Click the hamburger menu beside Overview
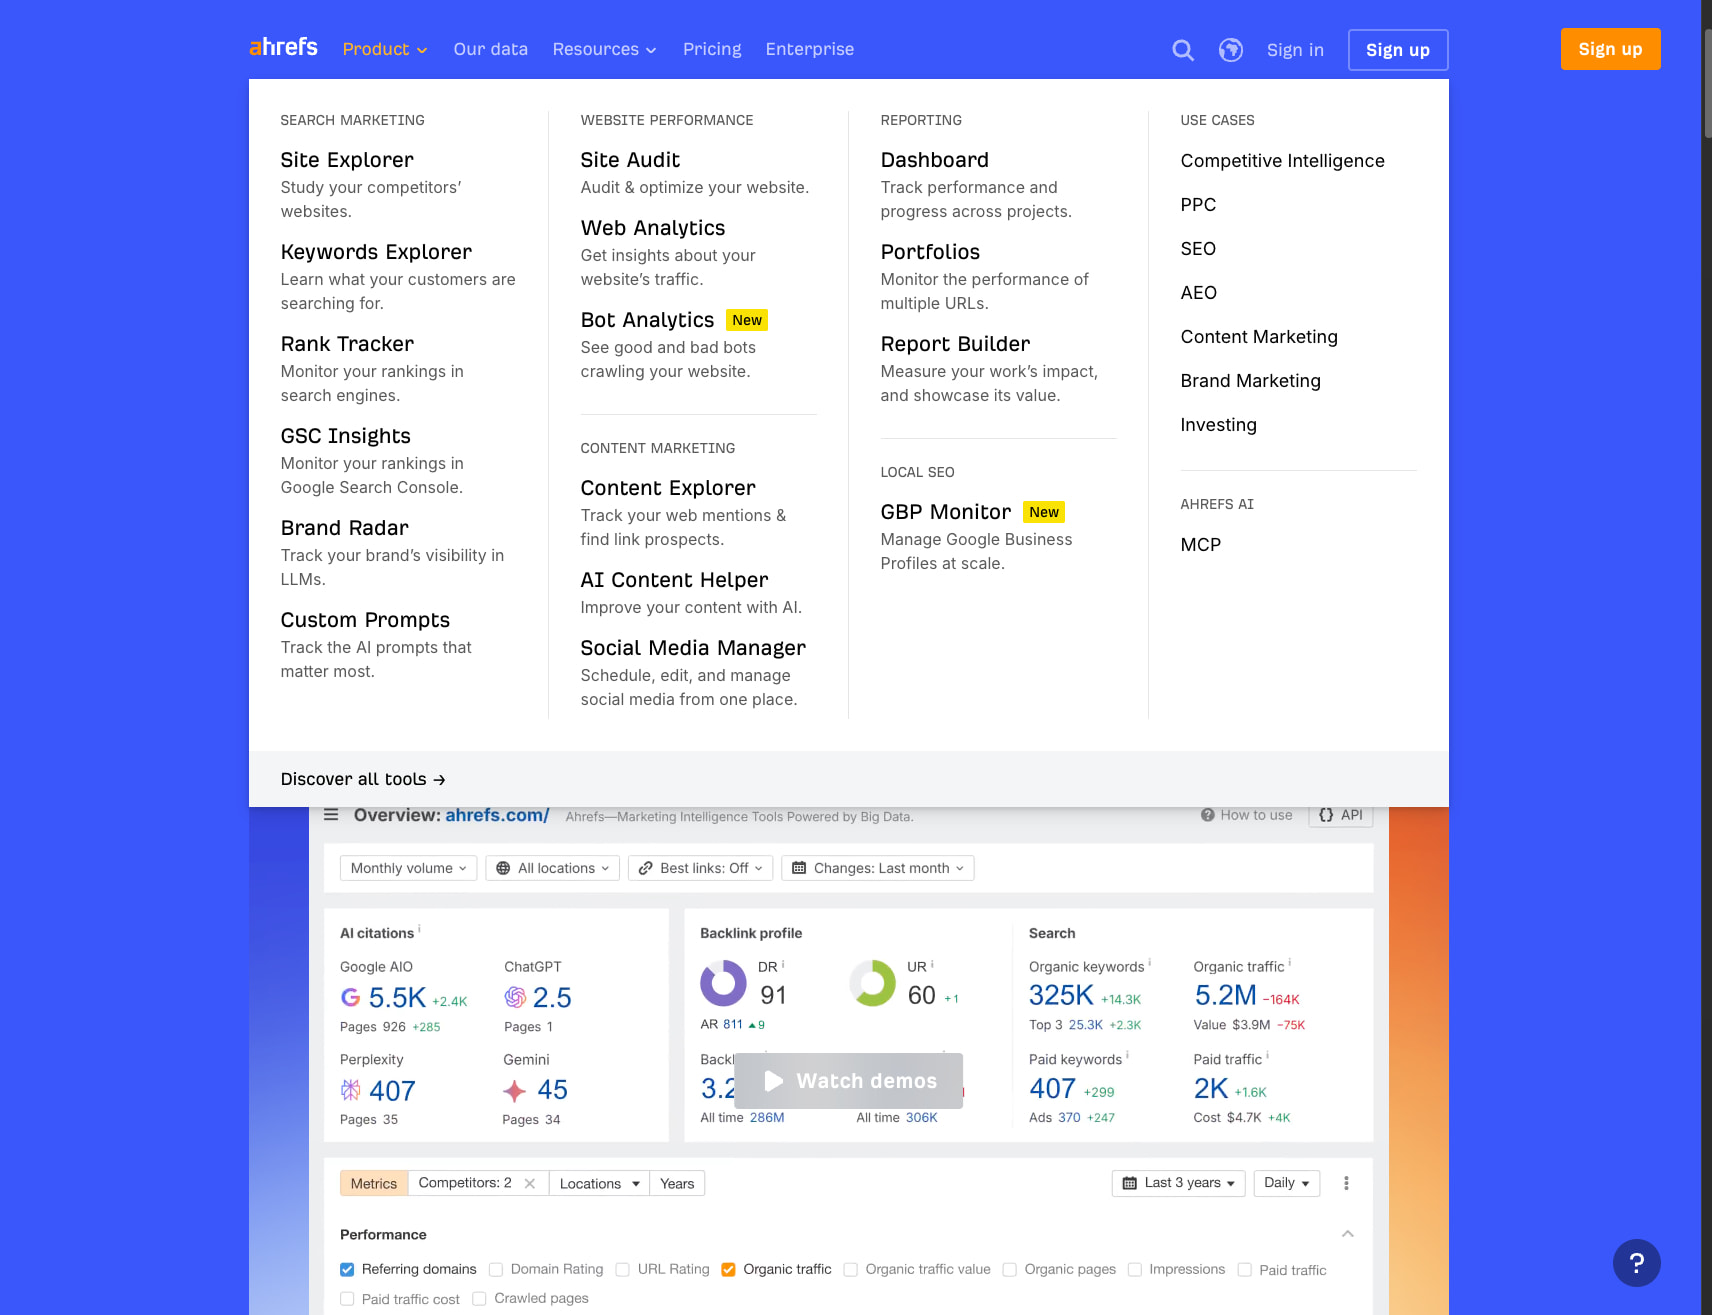1712x1315 pixels. [331, 815]
